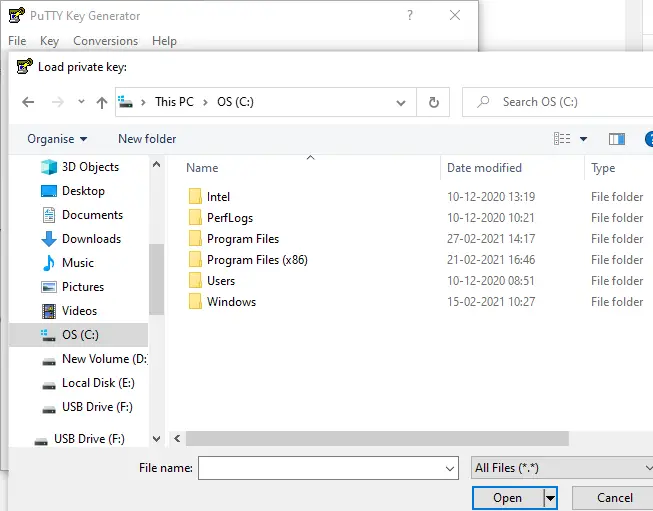Open the recent locations chevron

[x=81, y=102]
